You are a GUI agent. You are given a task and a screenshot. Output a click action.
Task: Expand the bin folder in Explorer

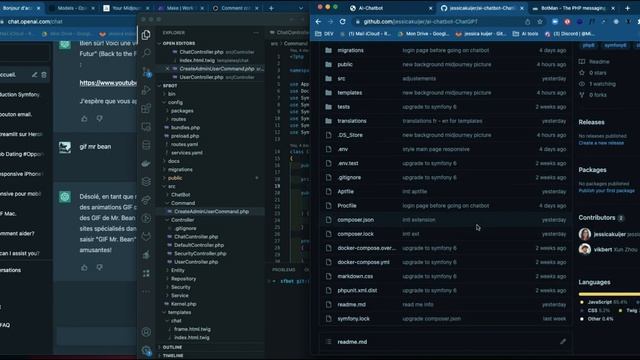[171, 94]
